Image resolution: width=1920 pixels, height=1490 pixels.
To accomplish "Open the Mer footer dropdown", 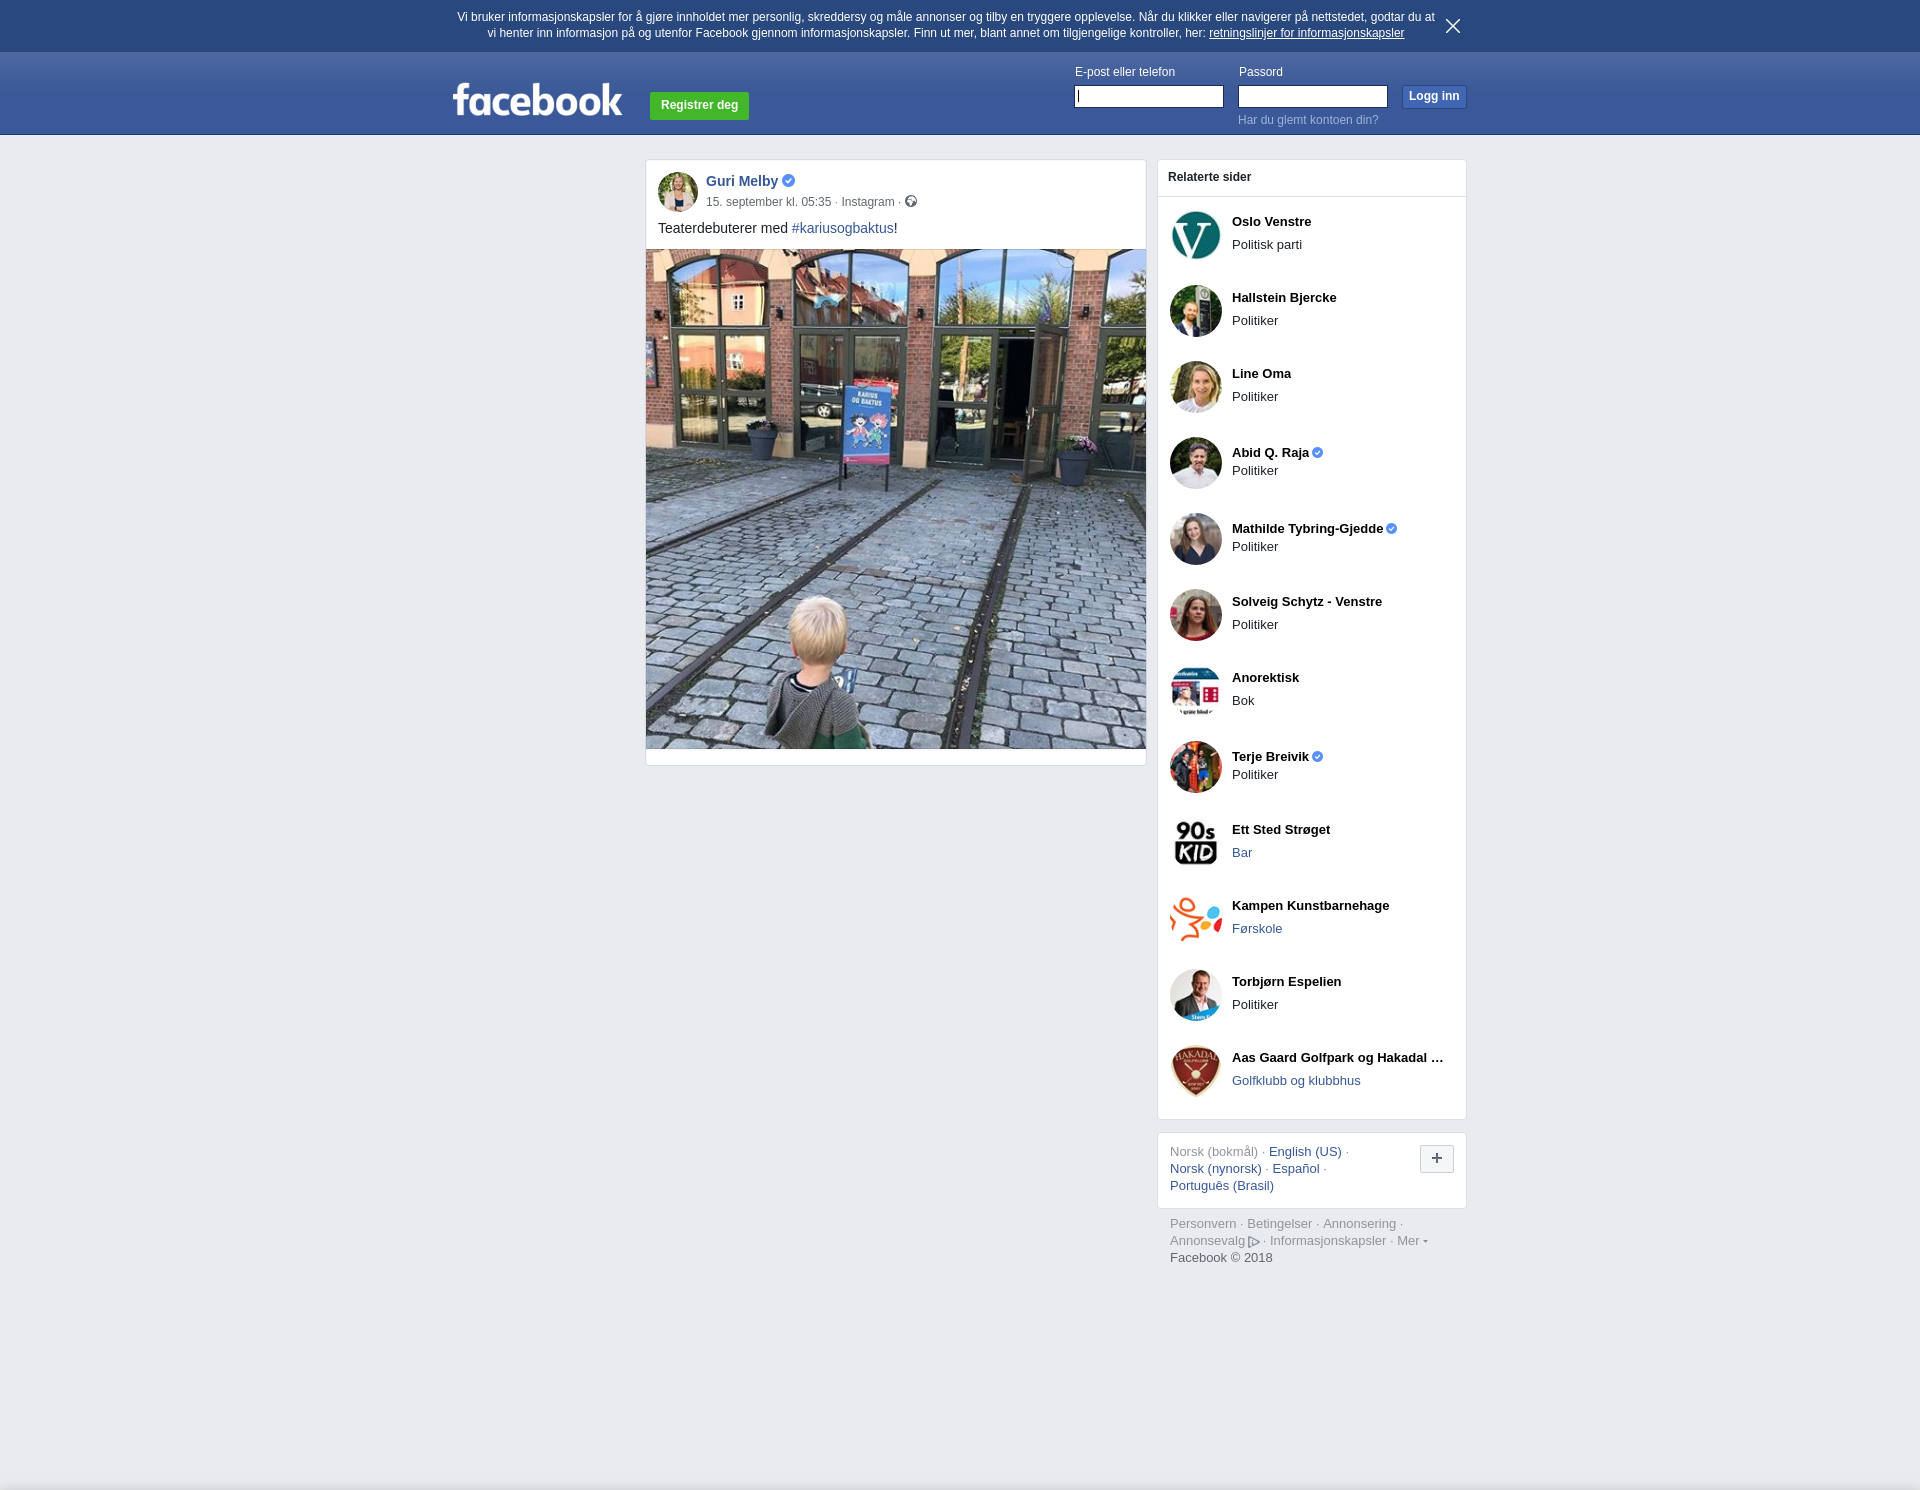I will [1411, 1241].
